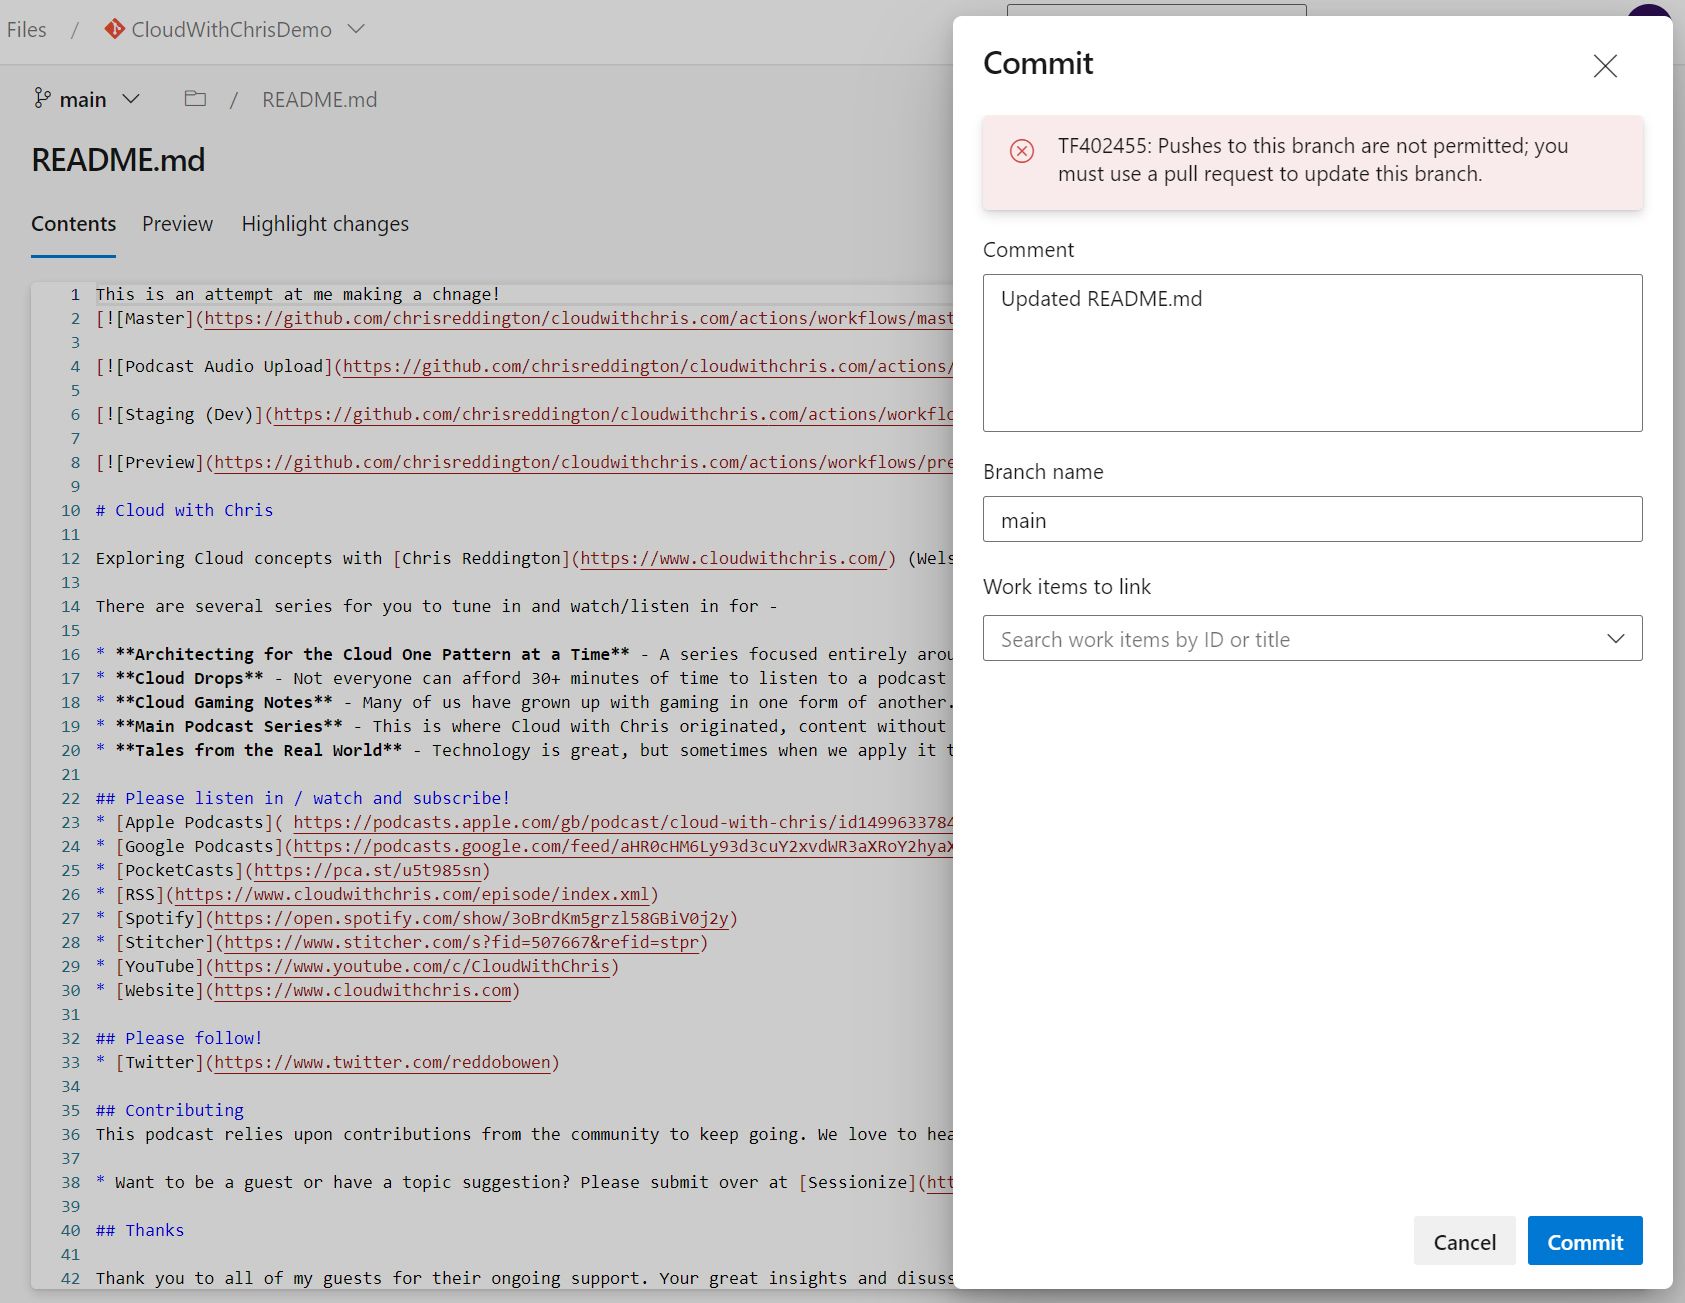Select the Contents tab

pyautogui.click(x=73, y=224)
